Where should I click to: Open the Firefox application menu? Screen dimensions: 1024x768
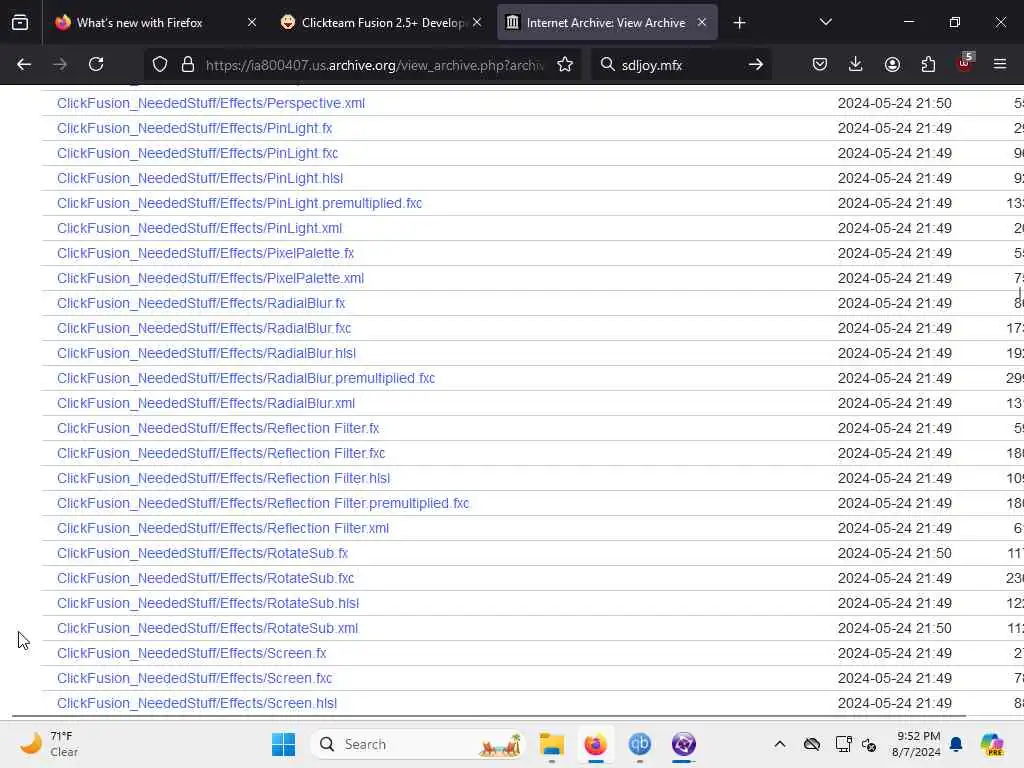1000,64
